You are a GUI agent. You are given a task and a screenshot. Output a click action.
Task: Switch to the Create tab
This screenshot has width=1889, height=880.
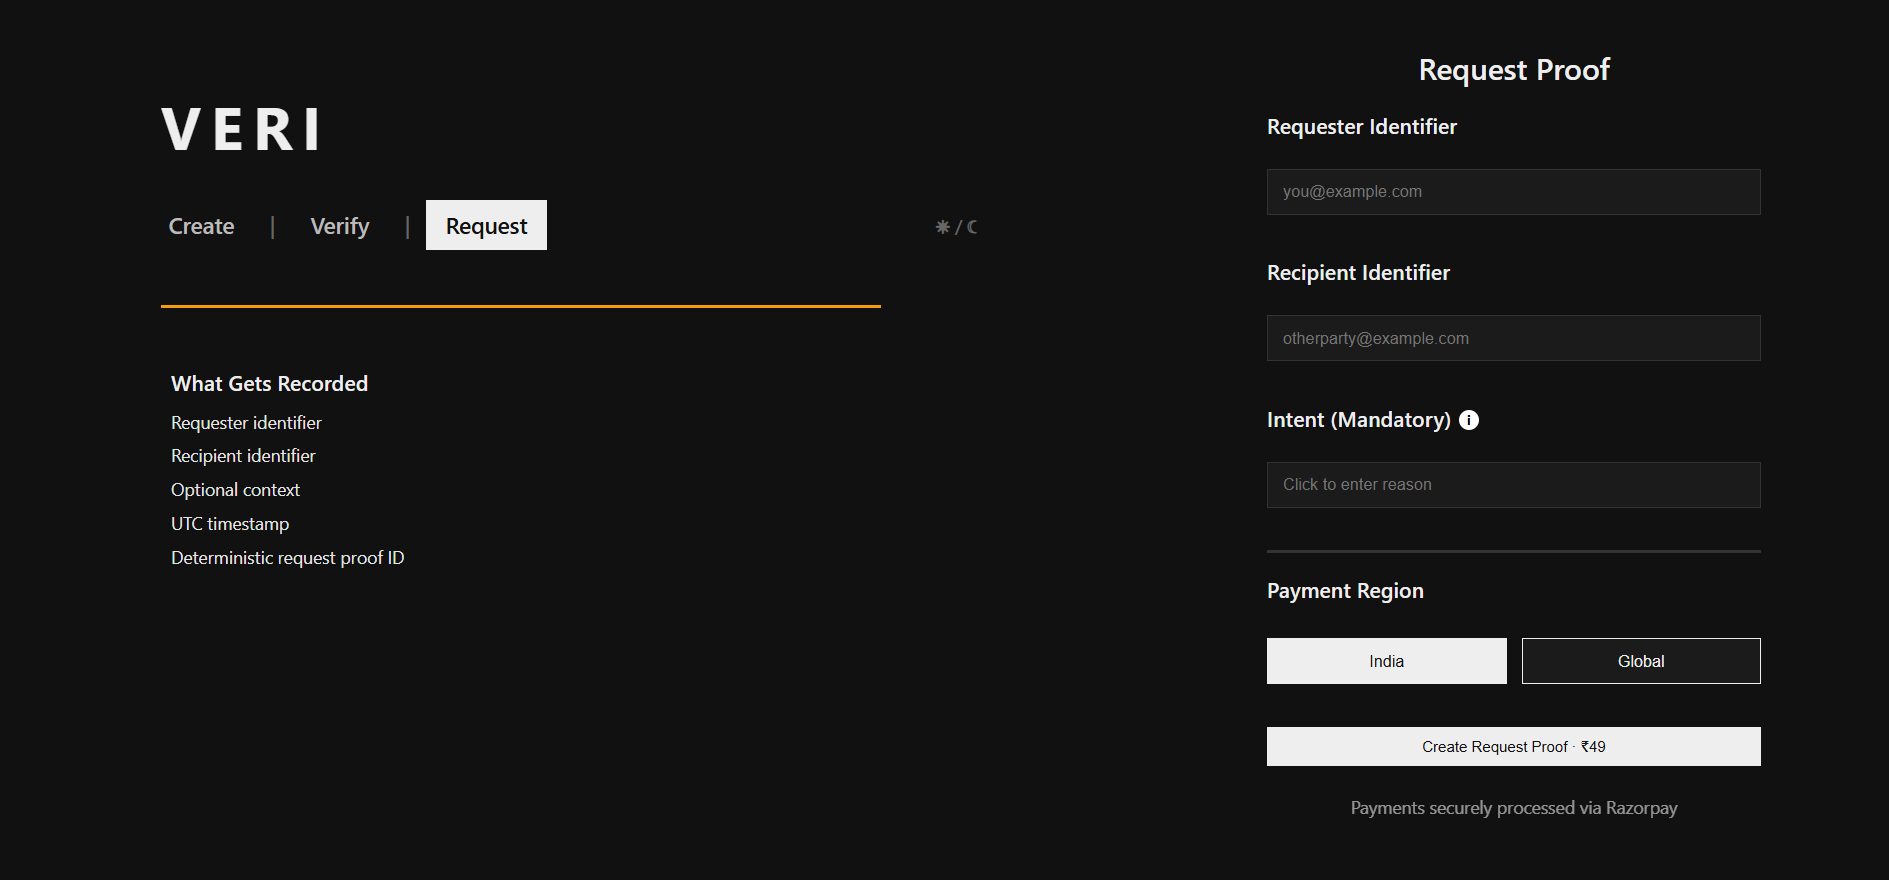coord(201,226)
